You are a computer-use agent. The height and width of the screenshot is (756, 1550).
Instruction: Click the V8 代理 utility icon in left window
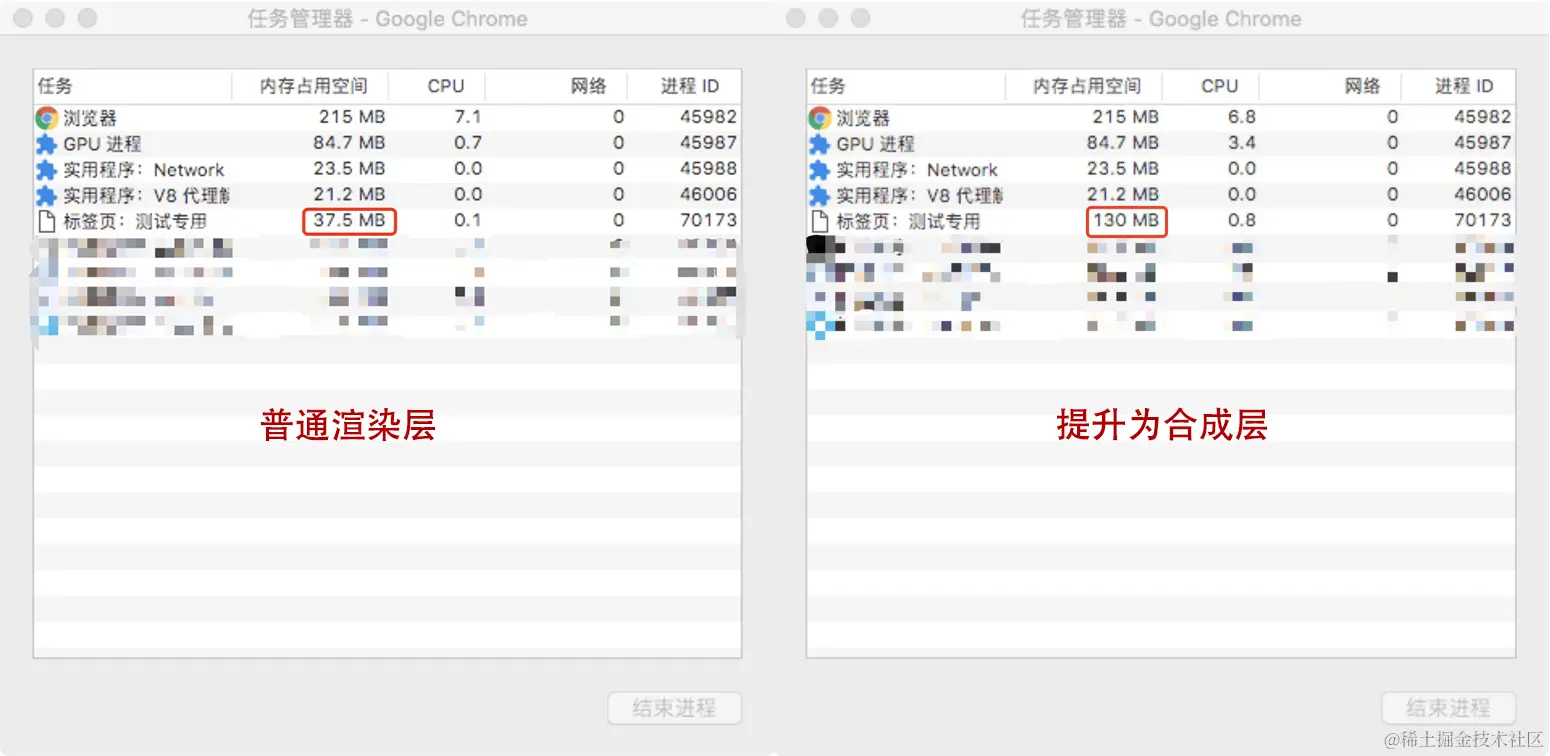[x=44, y=195]
